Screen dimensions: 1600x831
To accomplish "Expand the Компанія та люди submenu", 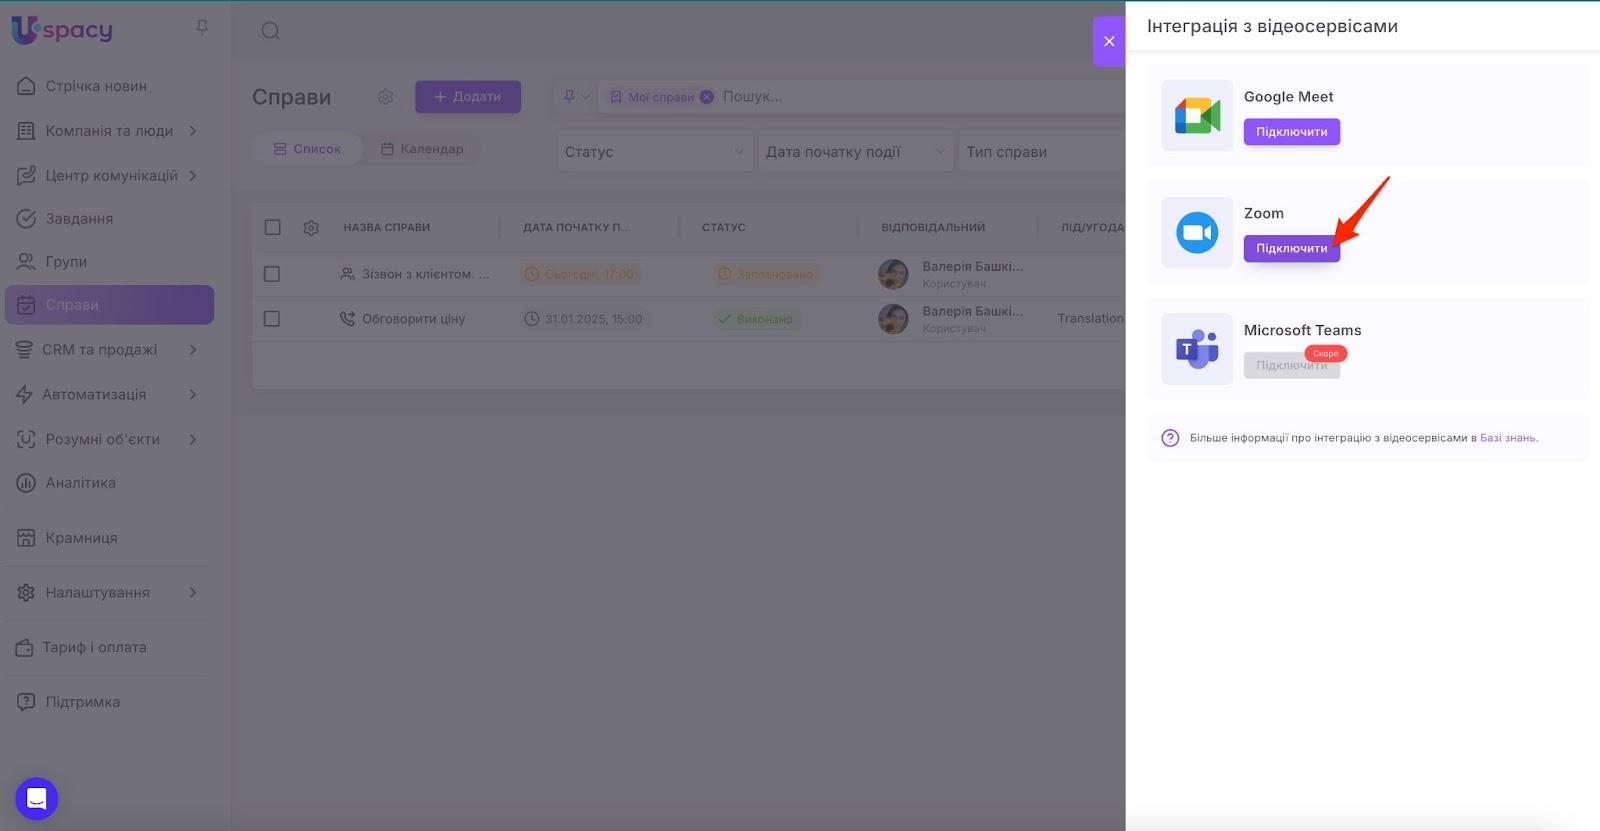I will point(193,131).
